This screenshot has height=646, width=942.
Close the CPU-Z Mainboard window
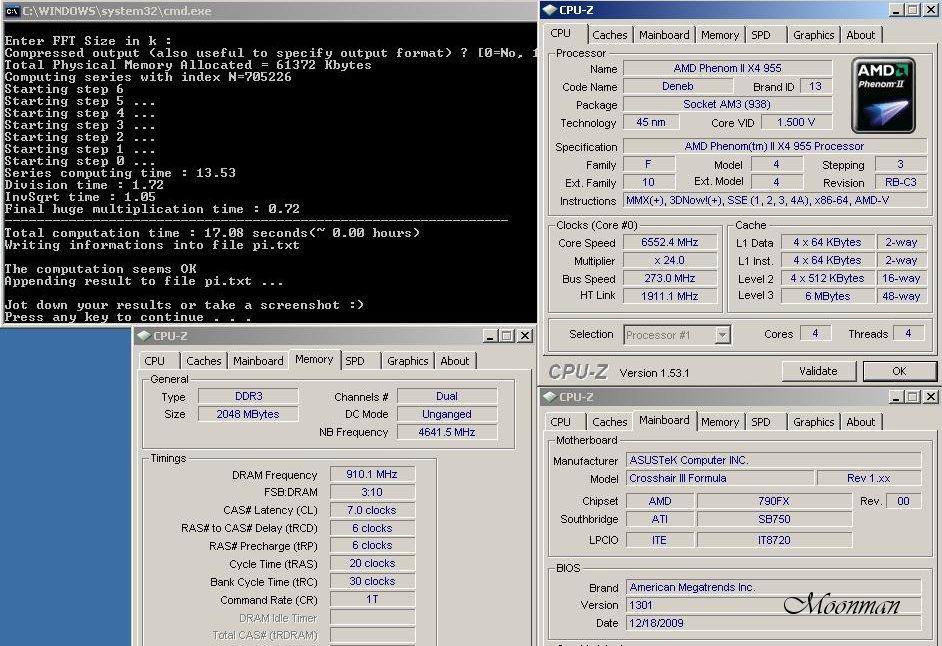931,397
